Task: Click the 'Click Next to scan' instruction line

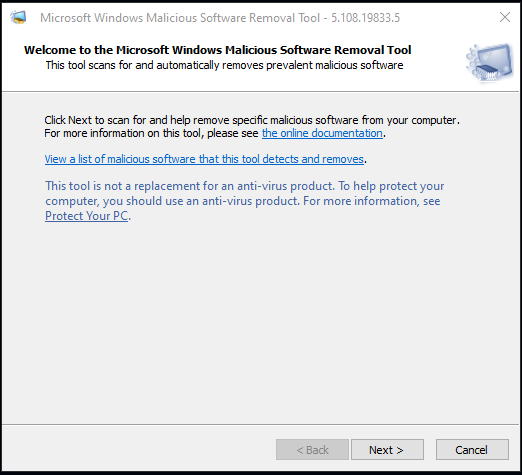Action: tap(252, 120)
